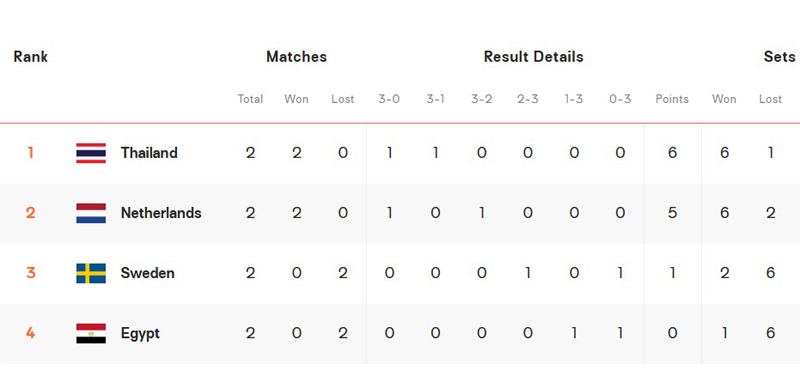Click the Matches group header
This screenshot has height=382, width=800.
tap(296, 57)
